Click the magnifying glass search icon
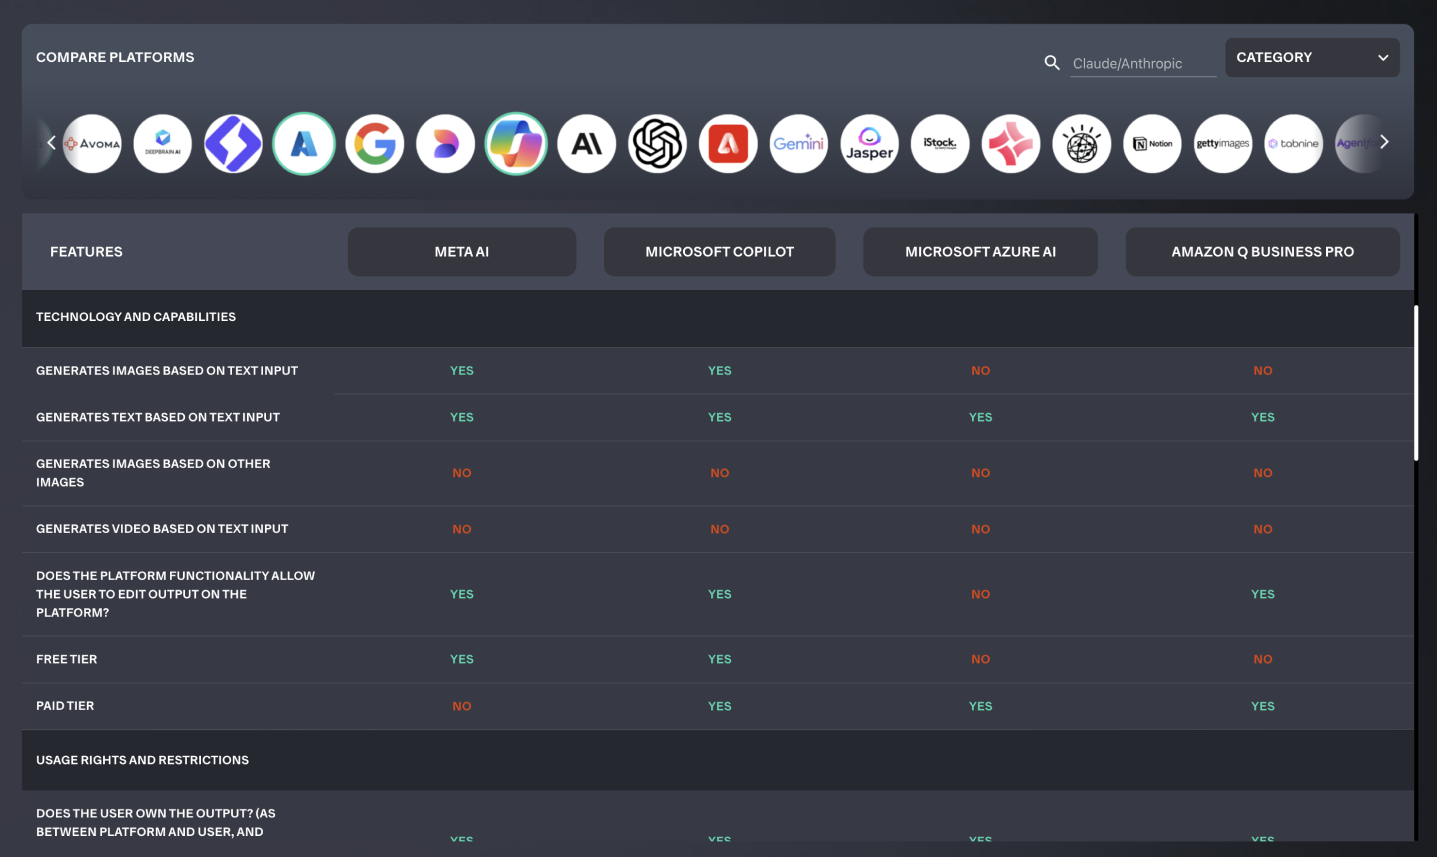The height and width of the screenshot is (857, 1437). (x=1052, y=63)
